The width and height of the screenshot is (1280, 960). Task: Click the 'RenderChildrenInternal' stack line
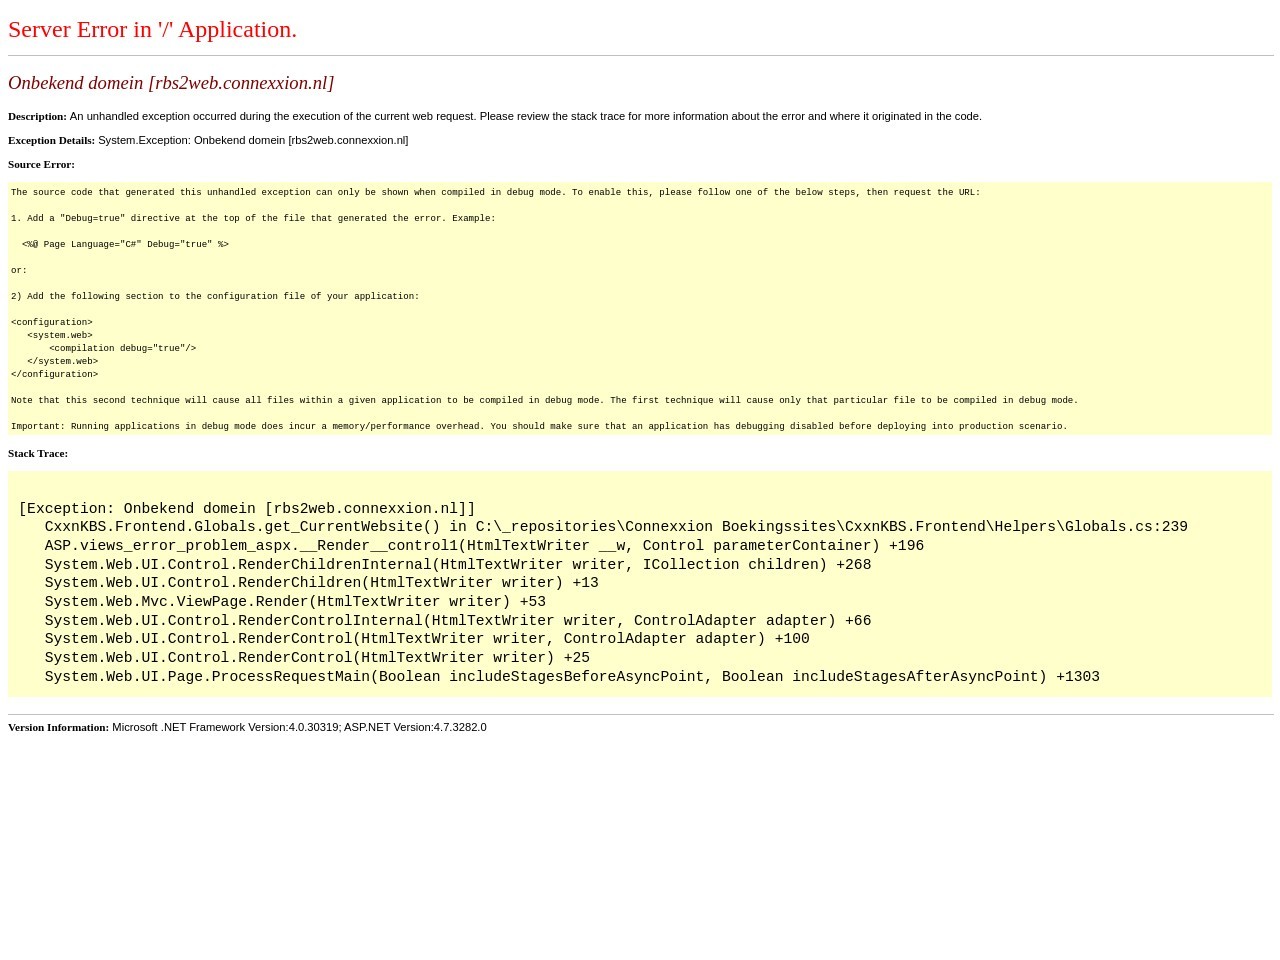[x=458, y=565]
